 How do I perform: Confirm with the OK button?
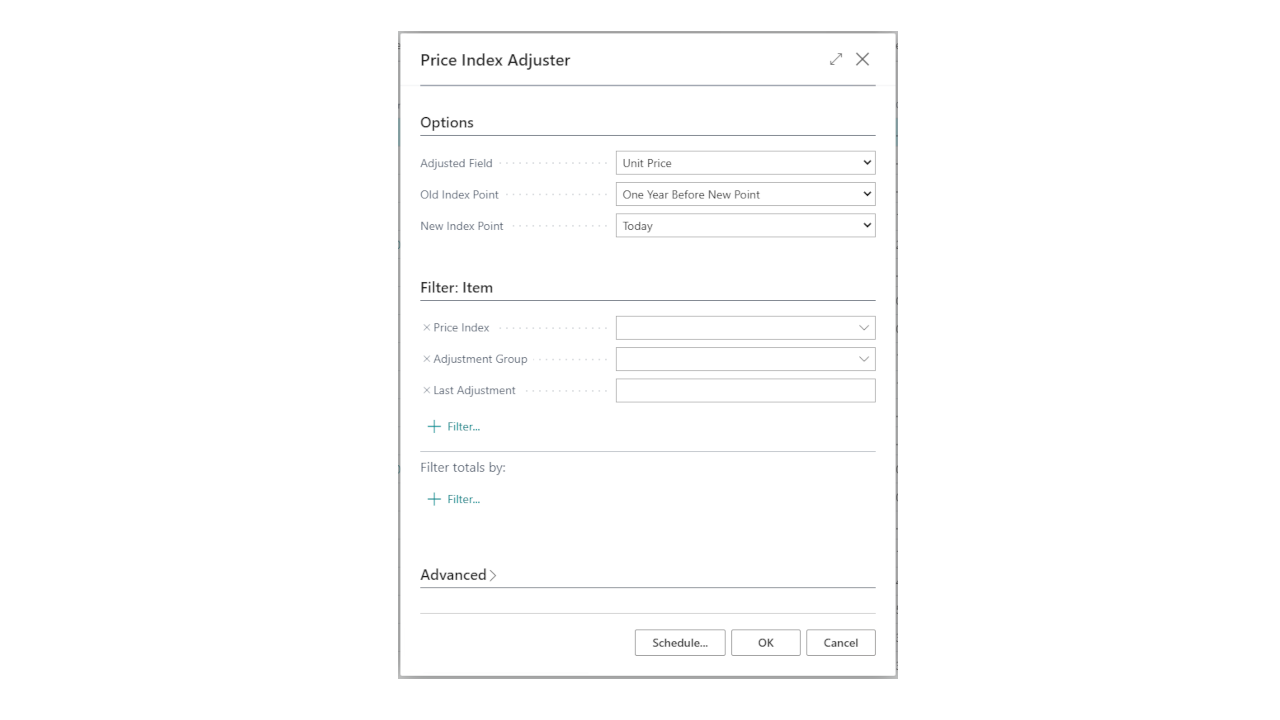coord(765,643)
